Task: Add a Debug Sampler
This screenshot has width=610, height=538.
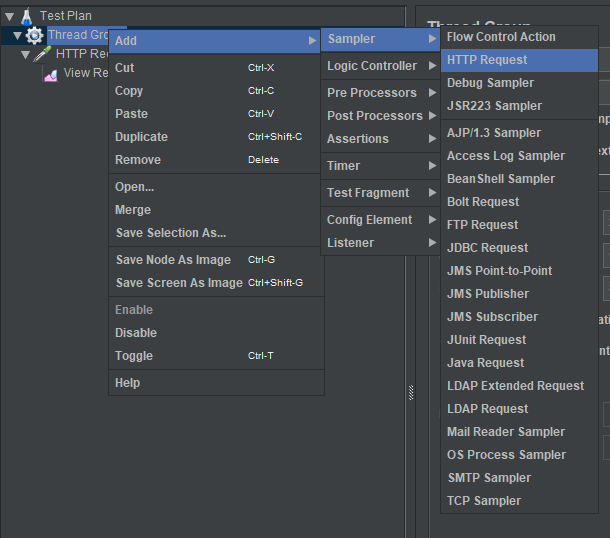Action: click(519, 83)
